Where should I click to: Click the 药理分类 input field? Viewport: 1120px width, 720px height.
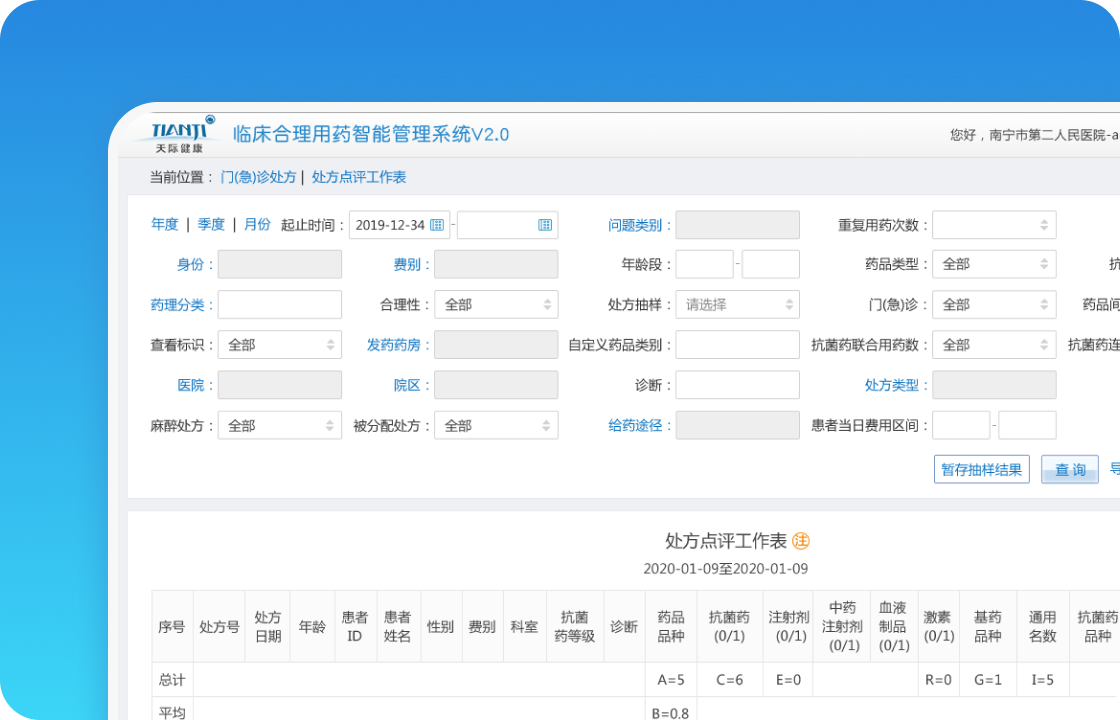pyautogui.click(x=280, y=305)
